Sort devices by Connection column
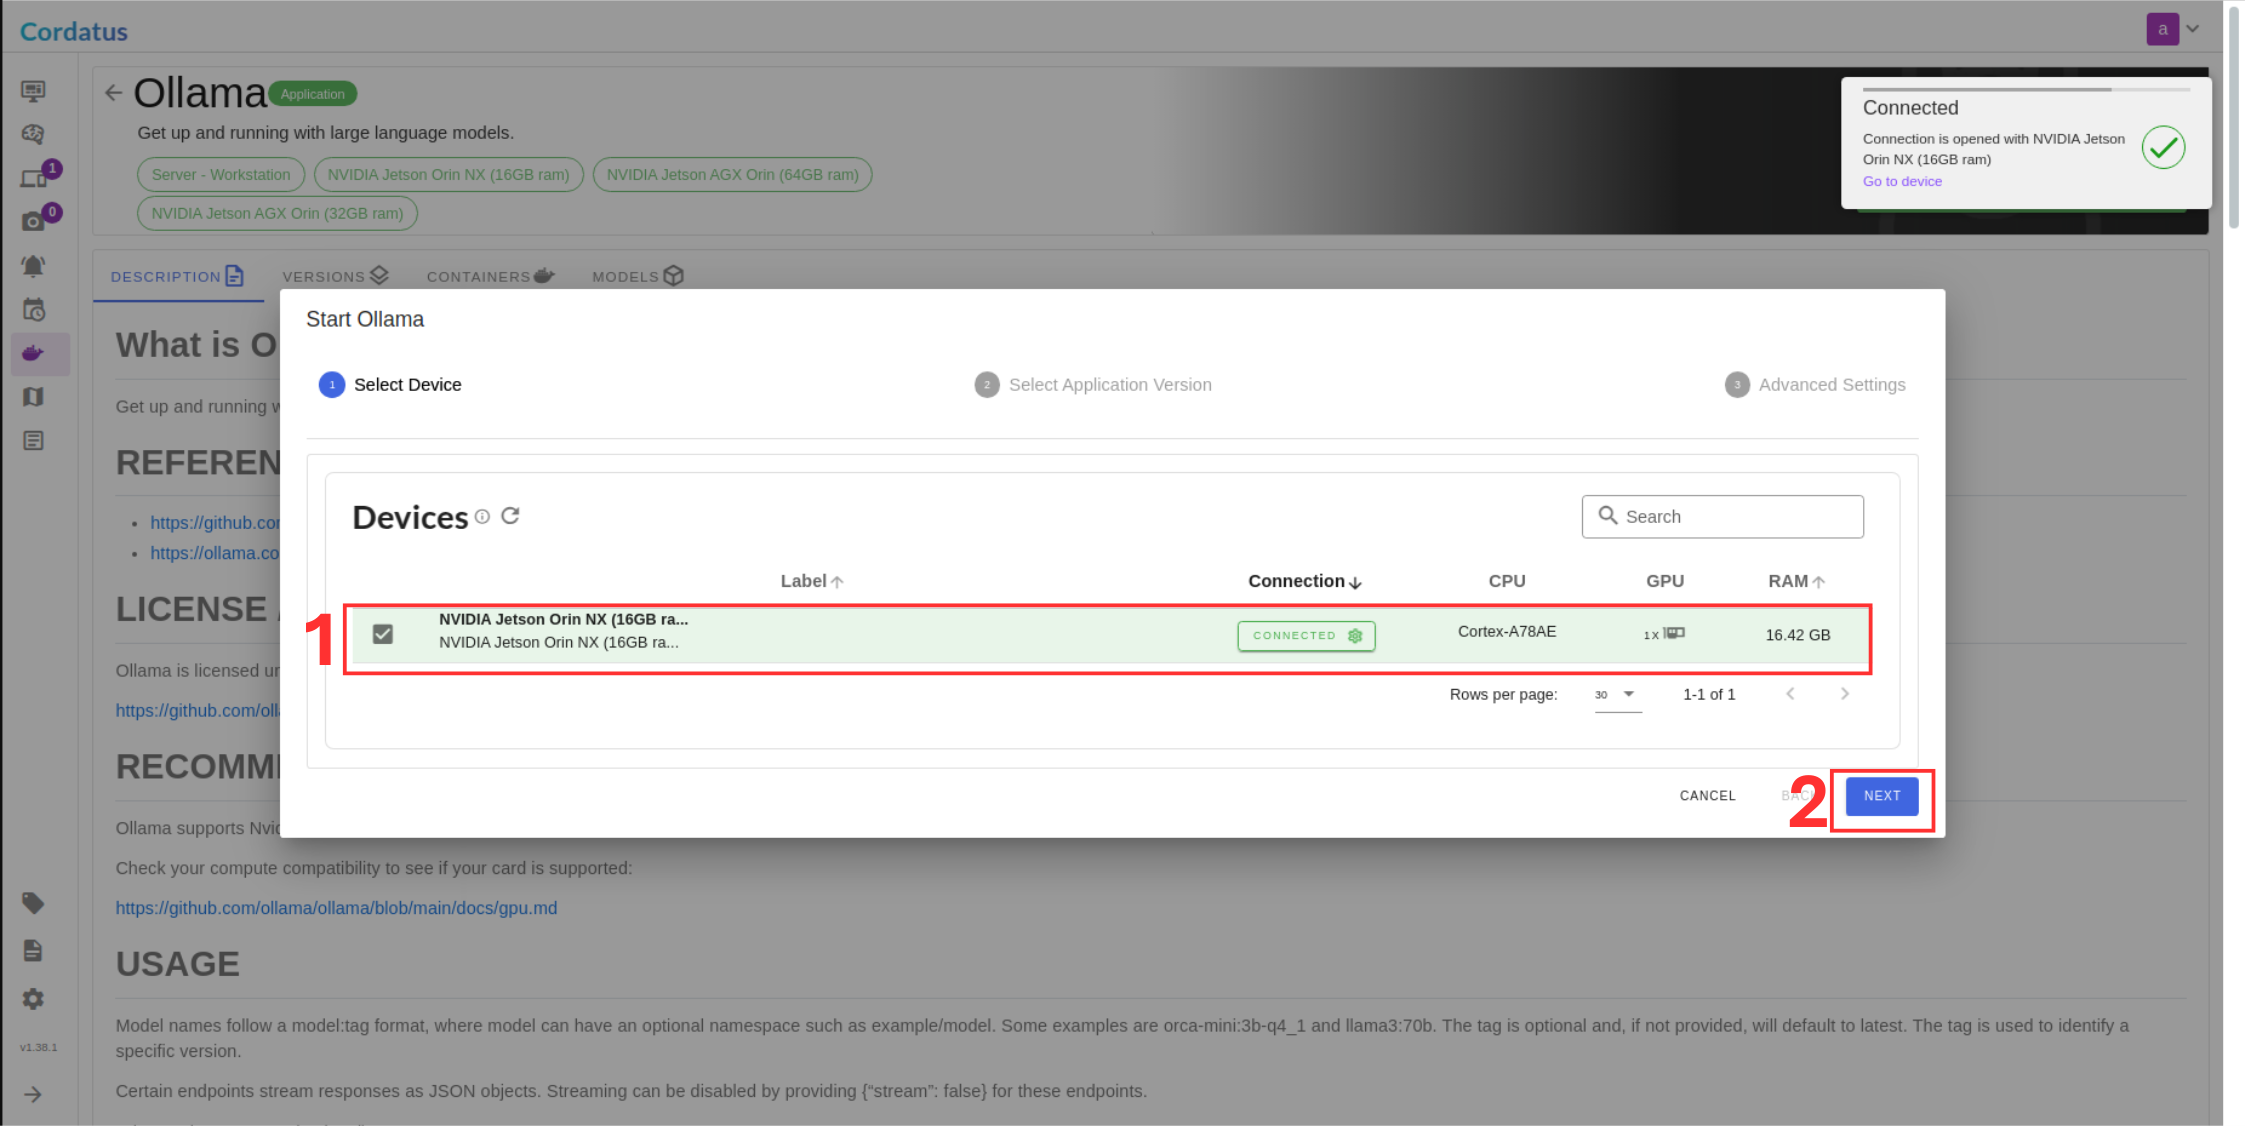 click(x=1304, y=581)
